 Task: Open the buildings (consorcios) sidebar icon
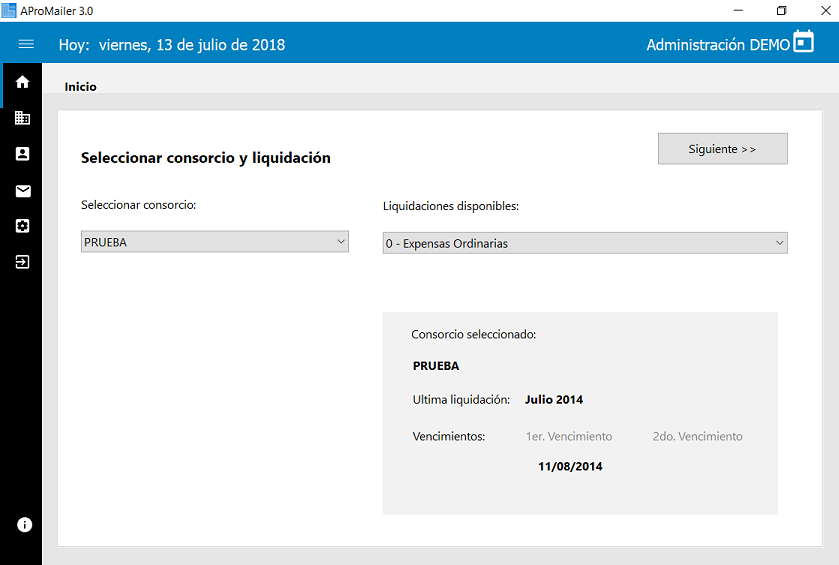[x=22, y=118]
